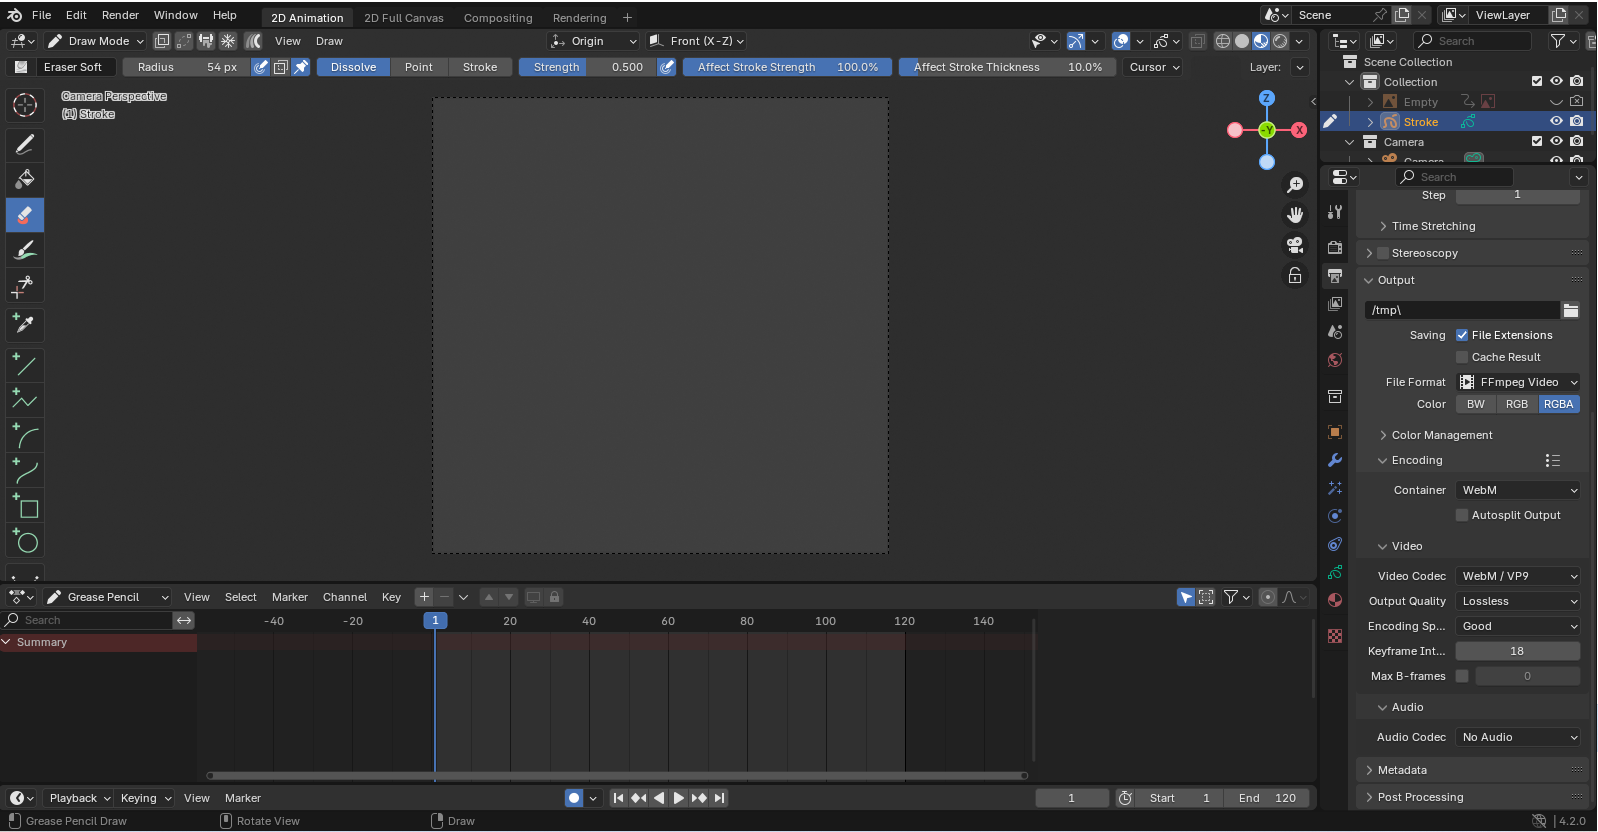Enable the Cache Result checkbox
This screenshot has height=832, width=1598.
(1462, 357)
